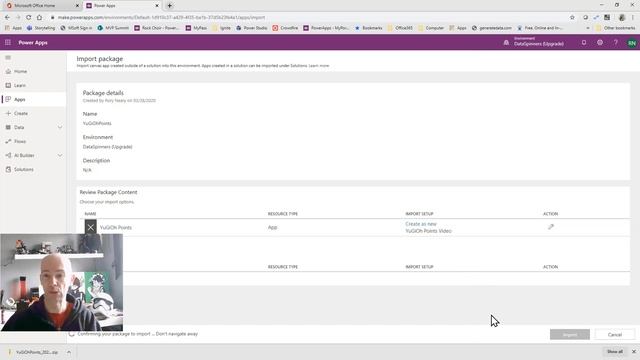Click the Flows icon in sidebar
This screenshot has width=640, height=360.
click(8, 141)
